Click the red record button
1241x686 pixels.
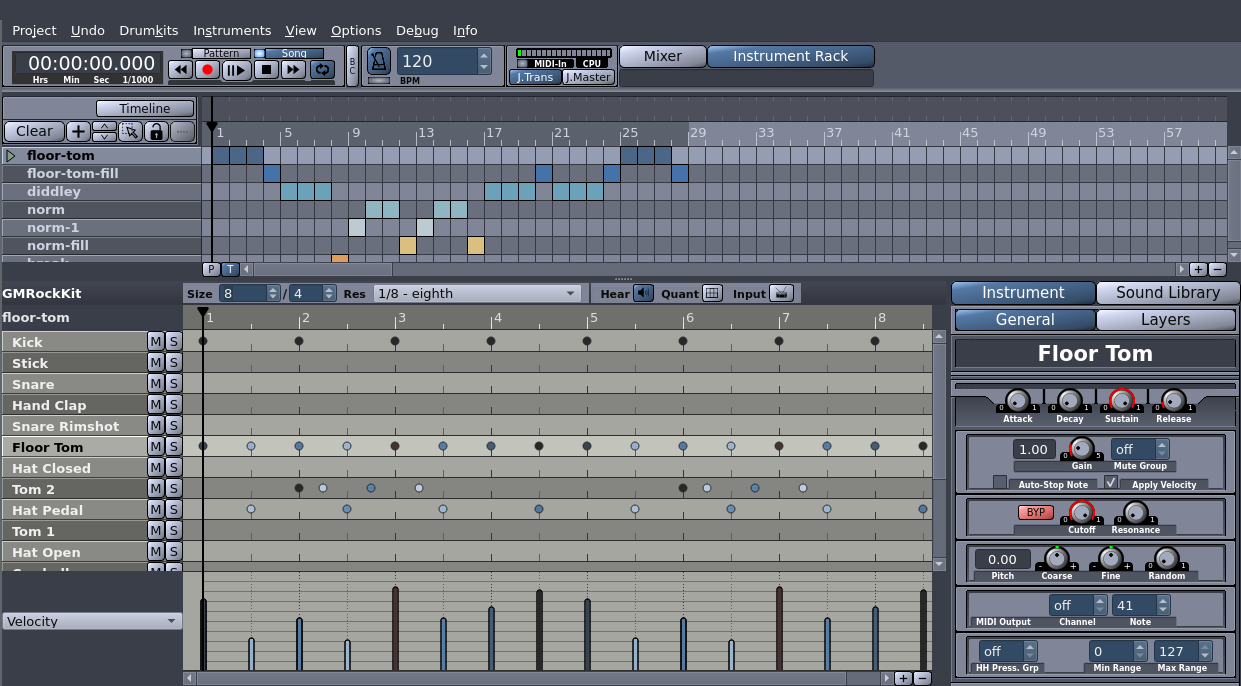point(208,69)
